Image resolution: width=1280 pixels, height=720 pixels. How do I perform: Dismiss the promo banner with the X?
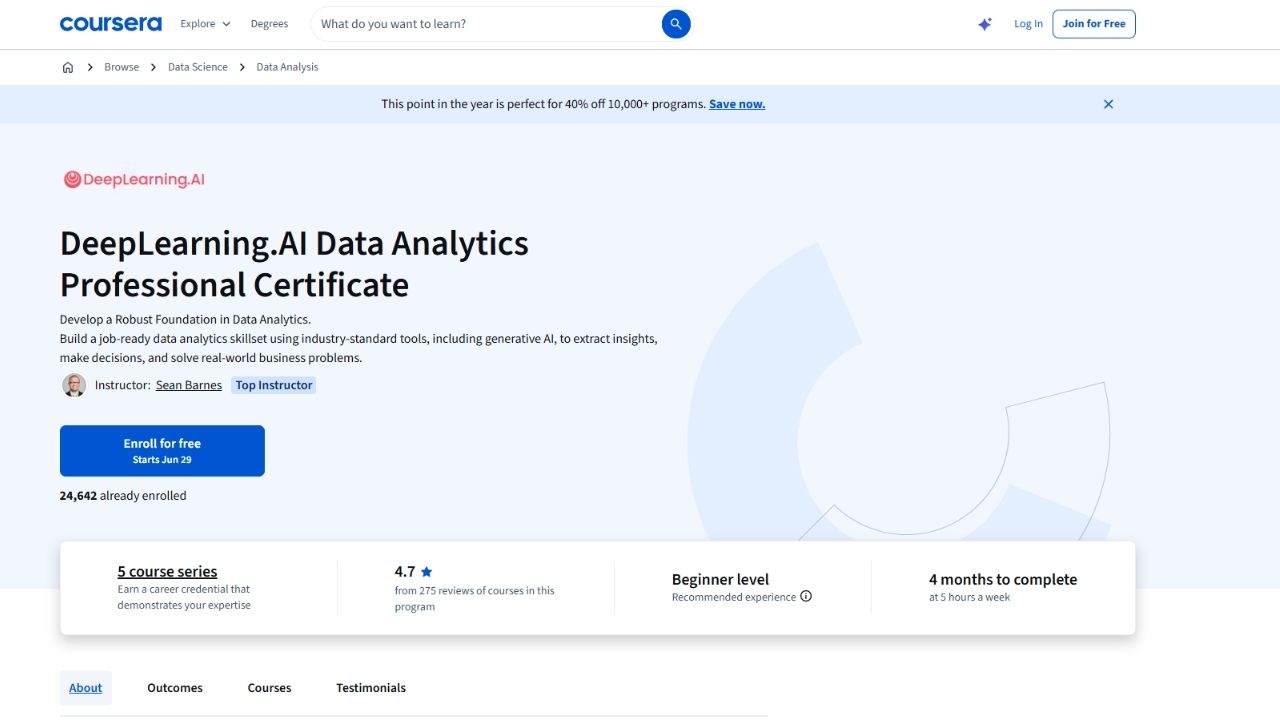[1108, 104]
